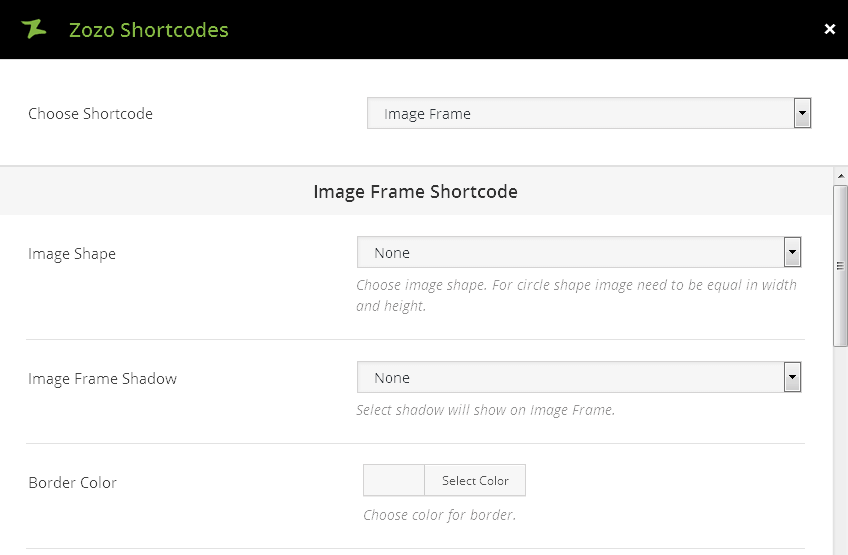This screenshot has height=555, width=848.
Task: Click the Zozo Shortcodes title text
Action: [148, 30]
